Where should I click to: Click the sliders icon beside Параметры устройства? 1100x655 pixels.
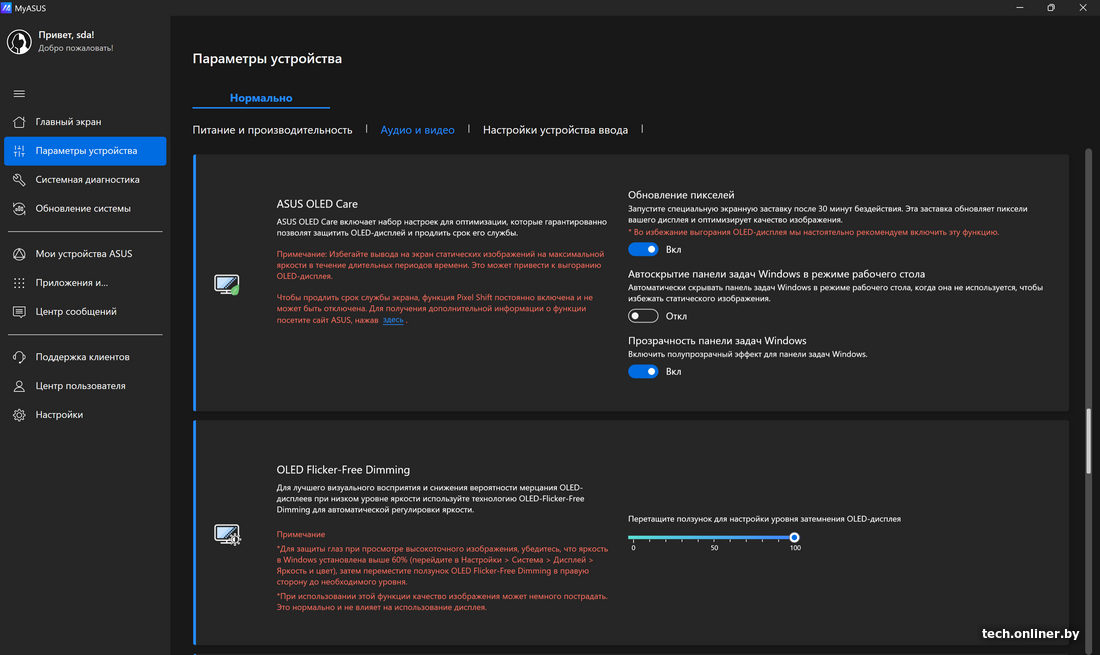[x=19, y=151]
